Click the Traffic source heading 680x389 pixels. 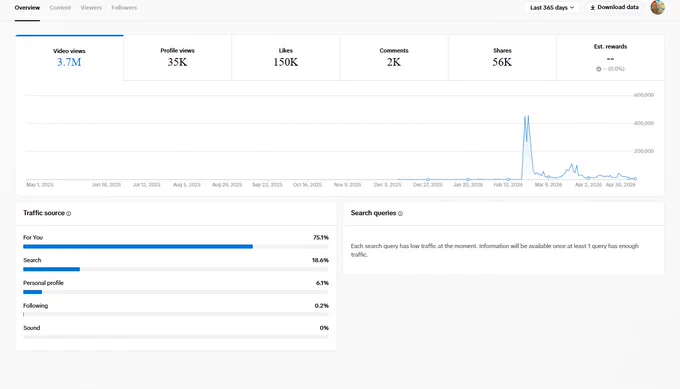[44, 213]
